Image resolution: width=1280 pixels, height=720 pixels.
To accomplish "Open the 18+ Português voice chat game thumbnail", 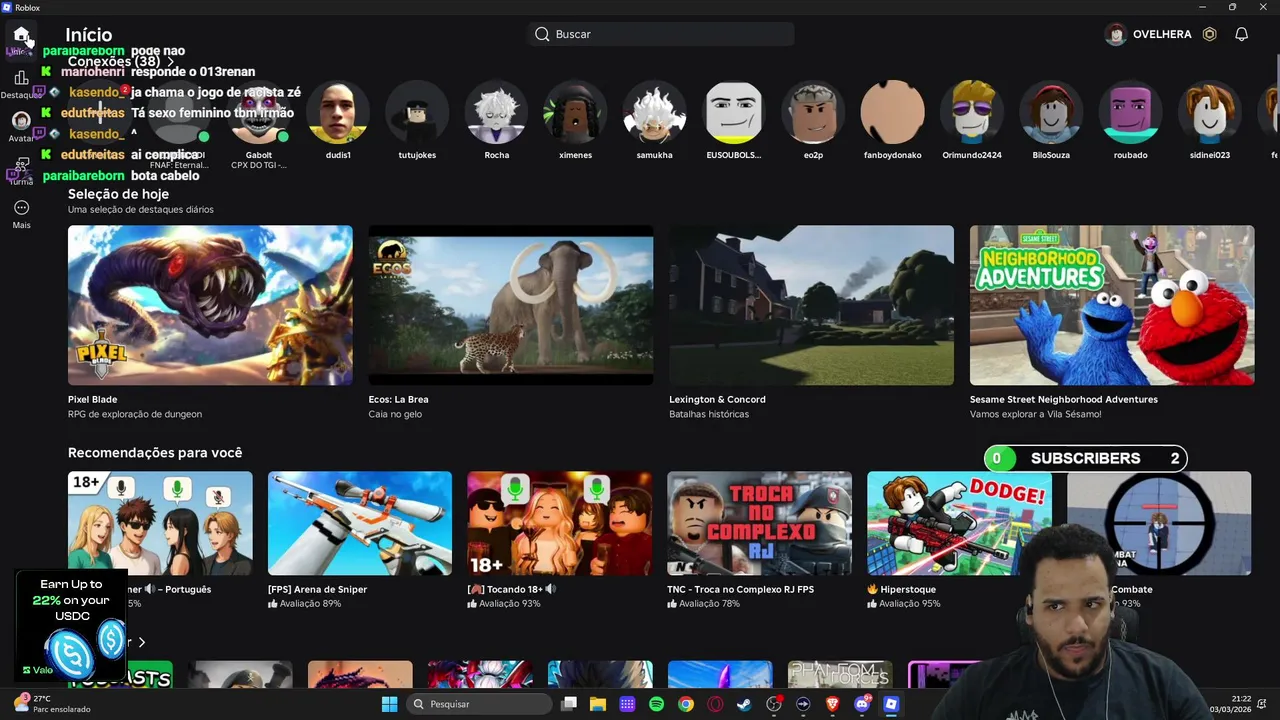I will (x=160, y=523).
